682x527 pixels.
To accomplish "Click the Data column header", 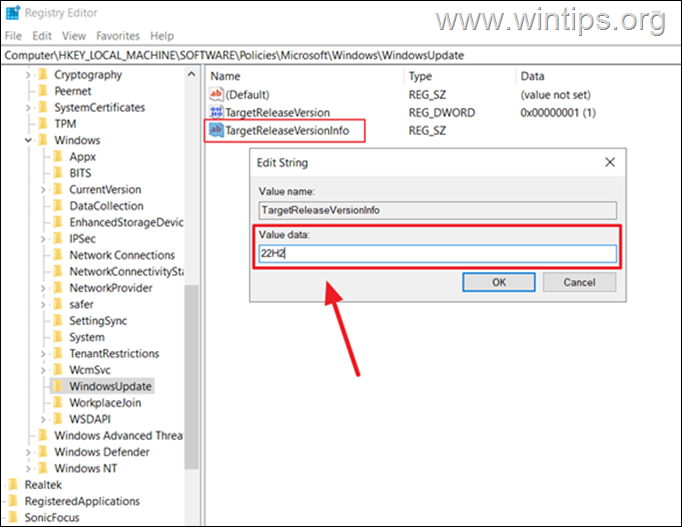I will click(532, 76).
